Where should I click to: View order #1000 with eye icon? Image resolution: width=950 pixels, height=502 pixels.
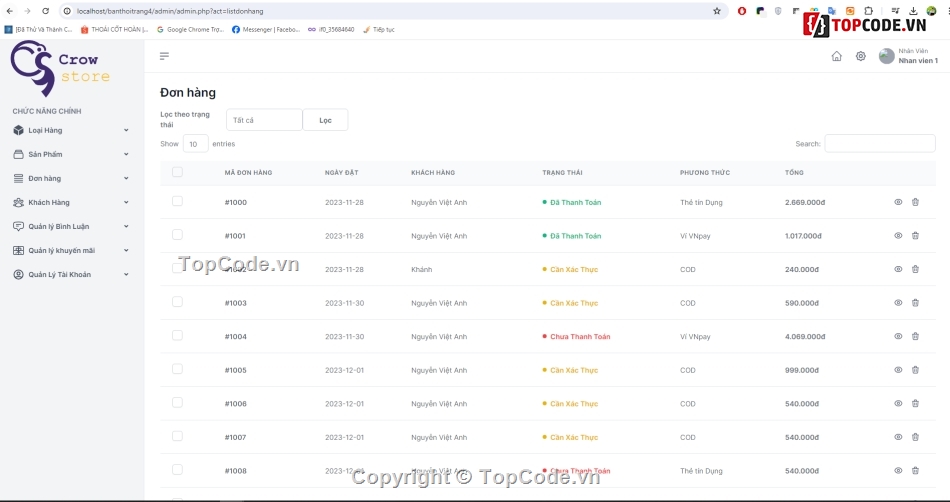(x=899, y=202)
